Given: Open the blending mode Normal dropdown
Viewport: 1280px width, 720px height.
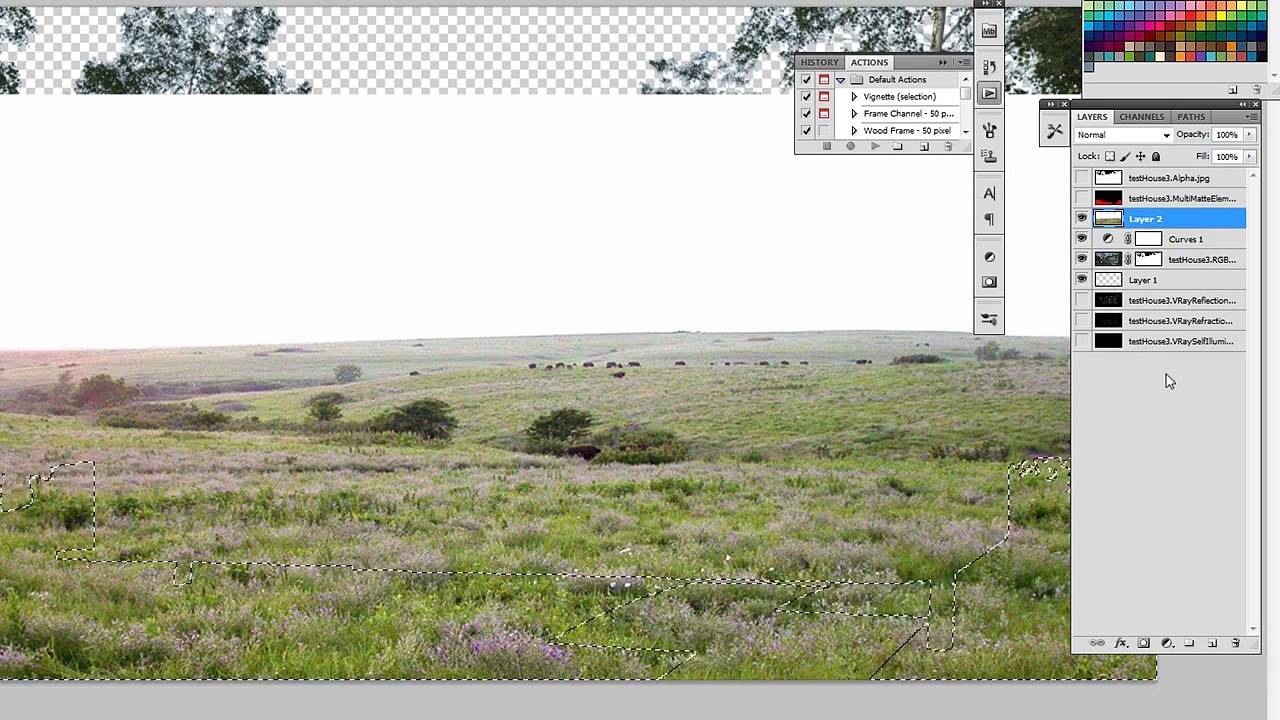Looking at the screenshot, I should pyautogui.click(x=1124, y=135).
